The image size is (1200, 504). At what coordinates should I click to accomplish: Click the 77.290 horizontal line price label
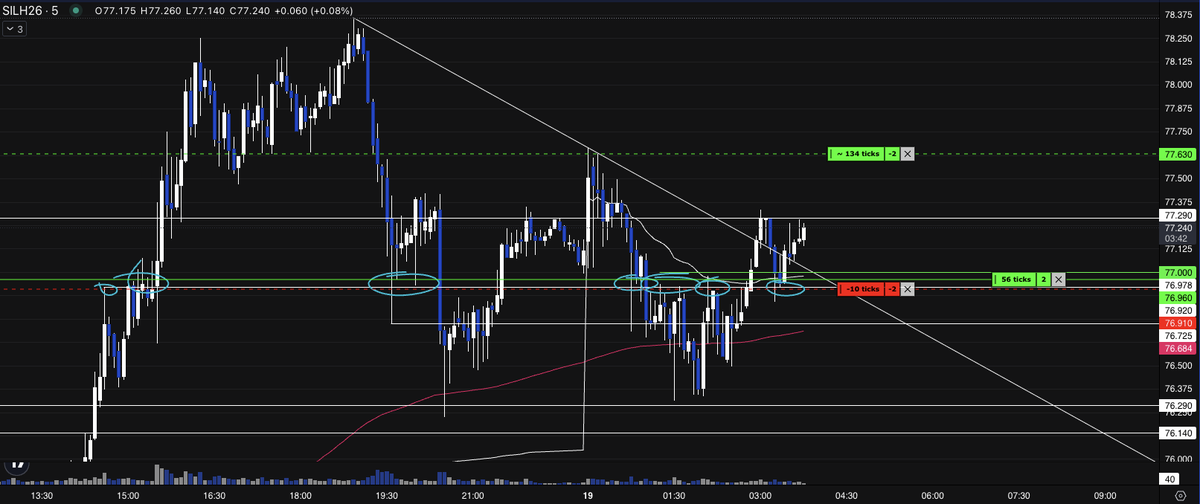click(x=1176, y=215)
